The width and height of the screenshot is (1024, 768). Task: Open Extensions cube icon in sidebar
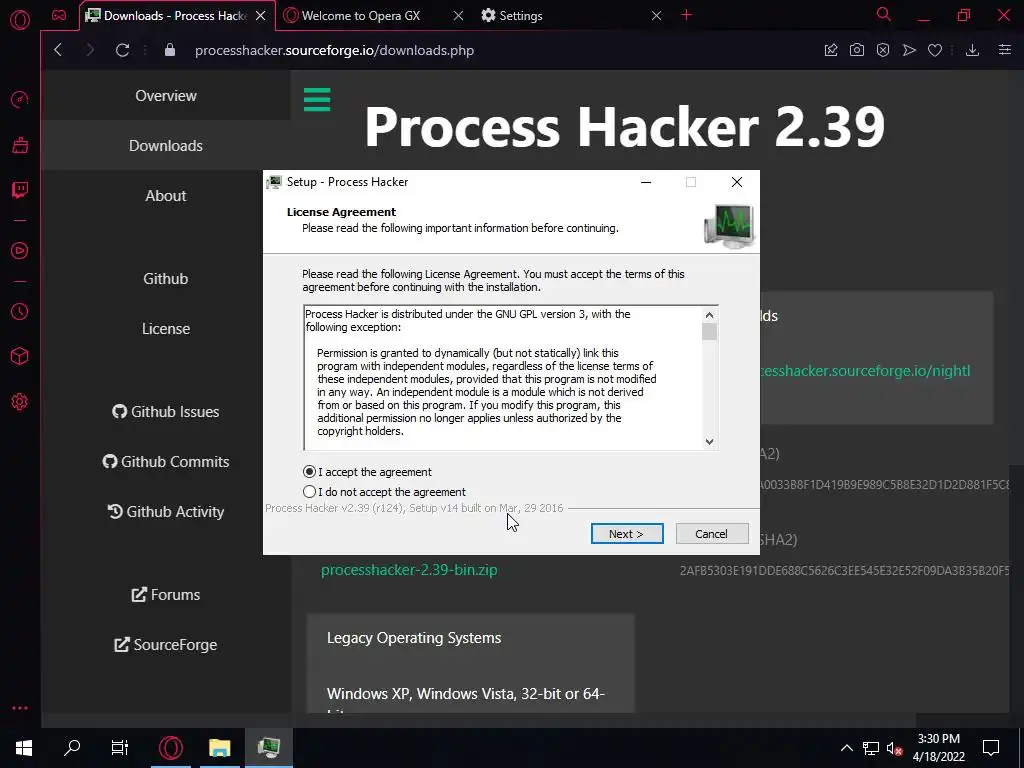[x=20, y=356]
